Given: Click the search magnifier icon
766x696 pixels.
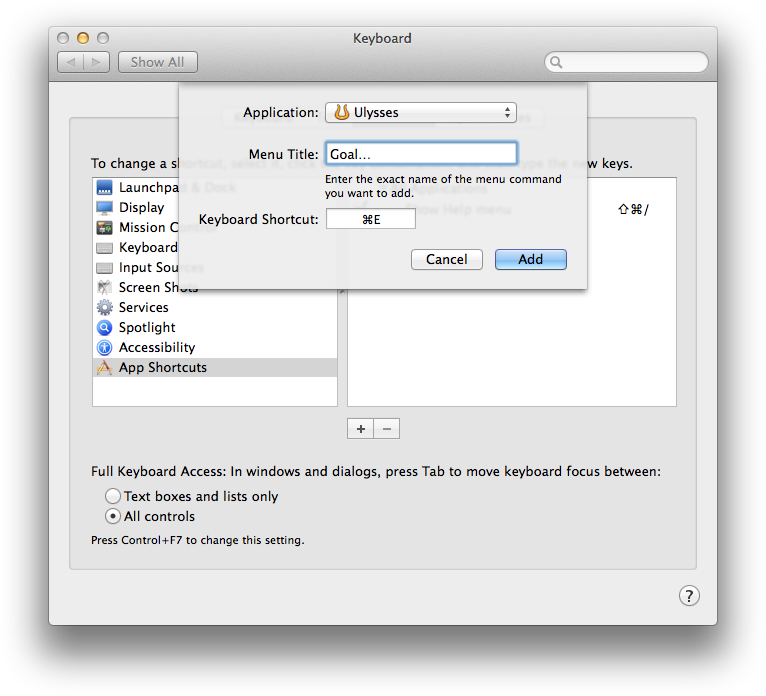Looking at the screenshot, I should pos(556,63).
